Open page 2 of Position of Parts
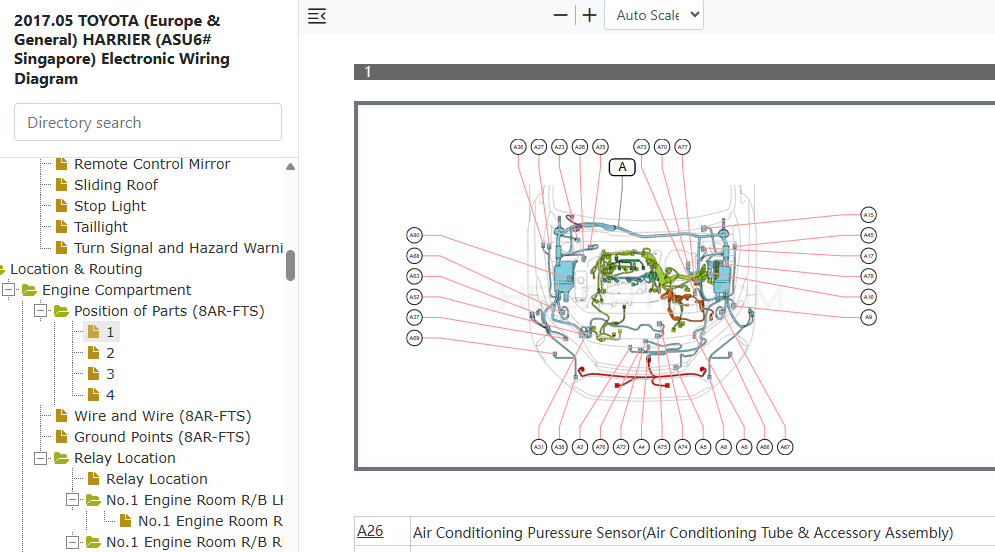Viewport: 995px width, 552px height. [110, 353]
